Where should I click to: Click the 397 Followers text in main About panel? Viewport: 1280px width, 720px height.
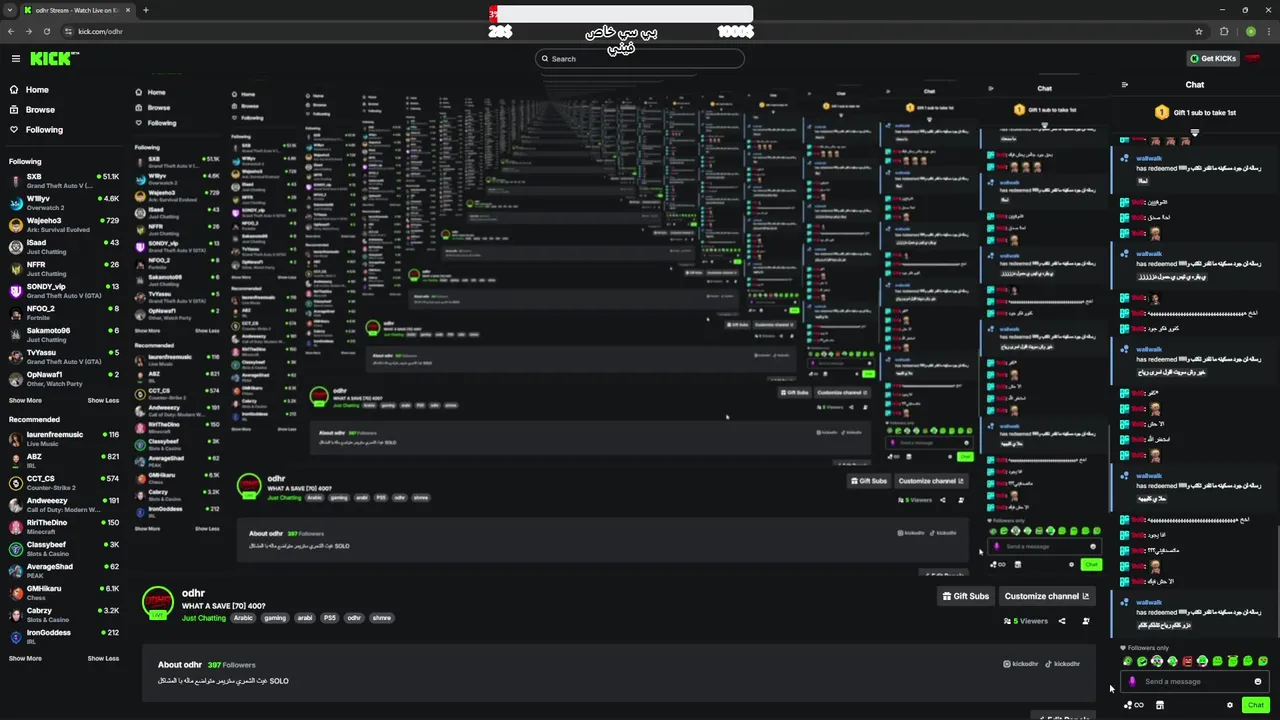[231, 665]
